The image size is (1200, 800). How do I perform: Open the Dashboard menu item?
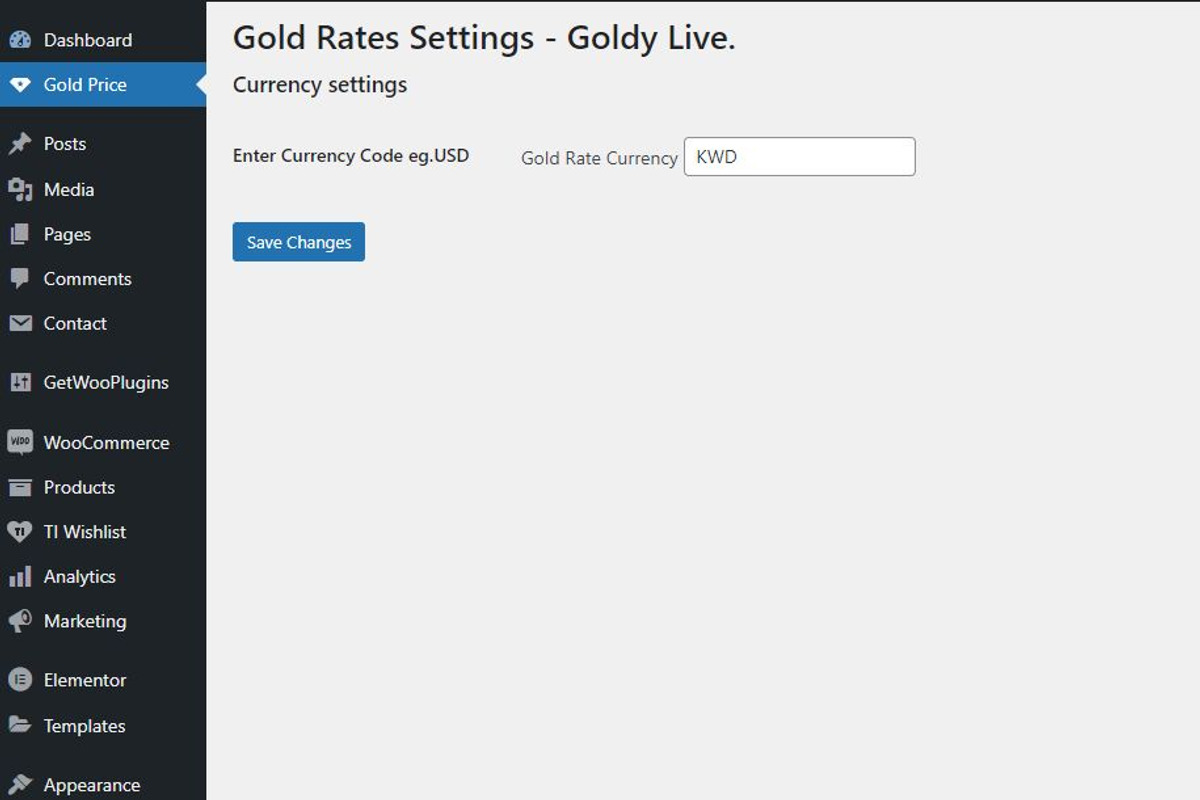click(103, 40)
